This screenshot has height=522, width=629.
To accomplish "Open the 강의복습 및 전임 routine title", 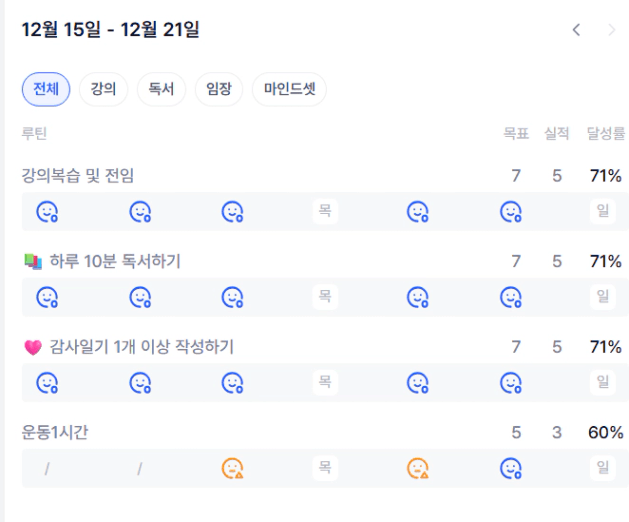I will pos(78,176).
